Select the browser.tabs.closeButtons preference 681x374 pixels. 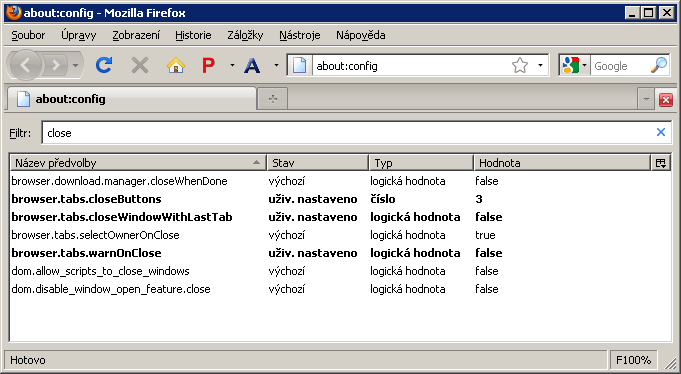click(x=86, y=199)
